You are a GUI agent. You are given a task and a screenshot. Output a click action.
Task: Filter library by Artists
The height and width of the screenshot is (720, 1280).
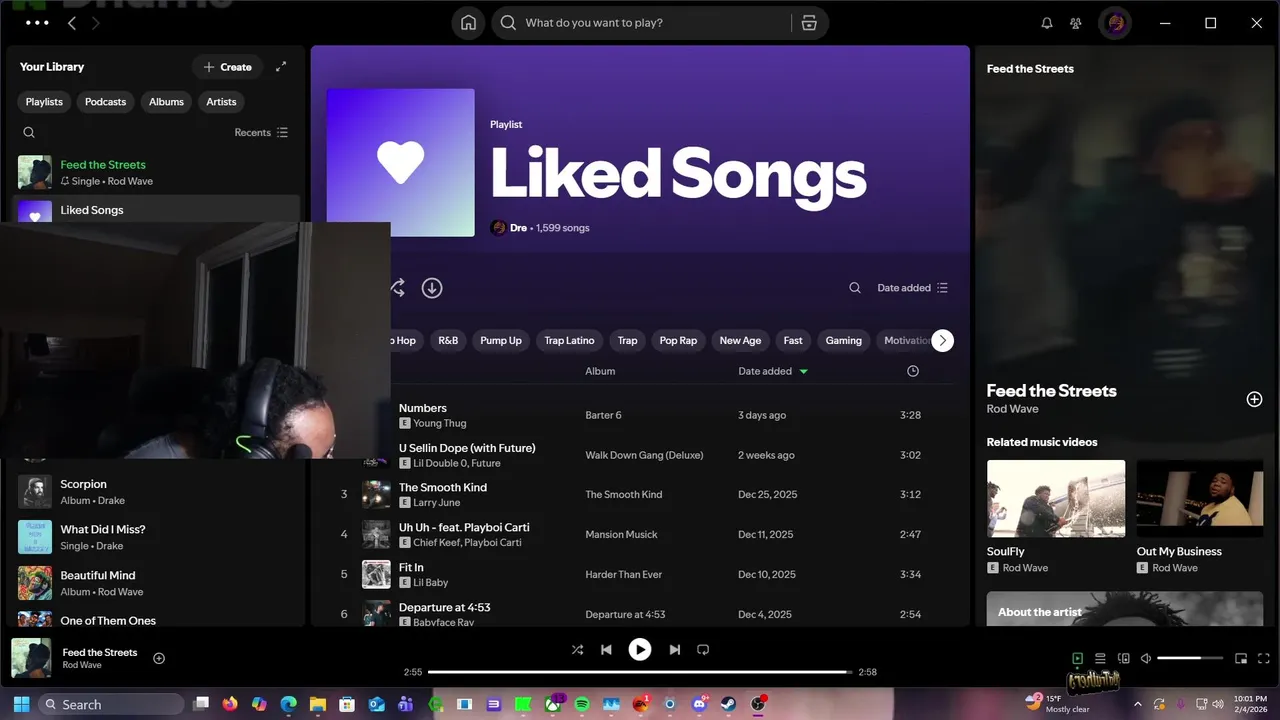point(221,102)
